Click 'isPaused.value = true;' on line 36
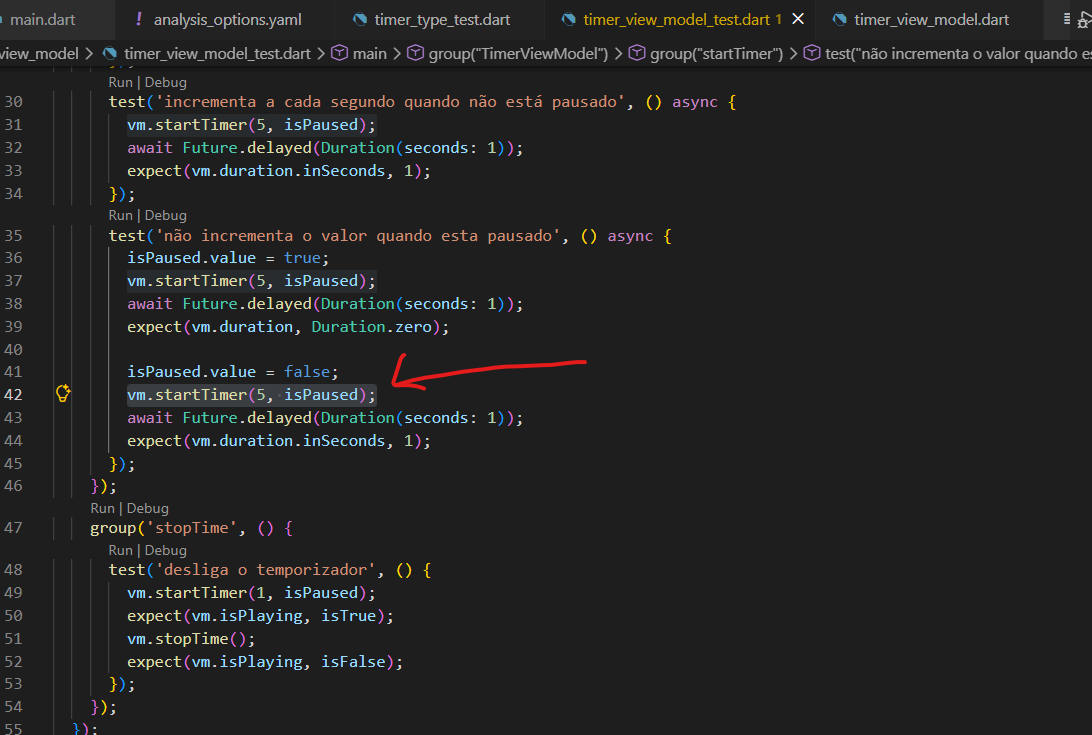Screen dimensions: 1092x735 pyautogui.click(x=228, y=258)
